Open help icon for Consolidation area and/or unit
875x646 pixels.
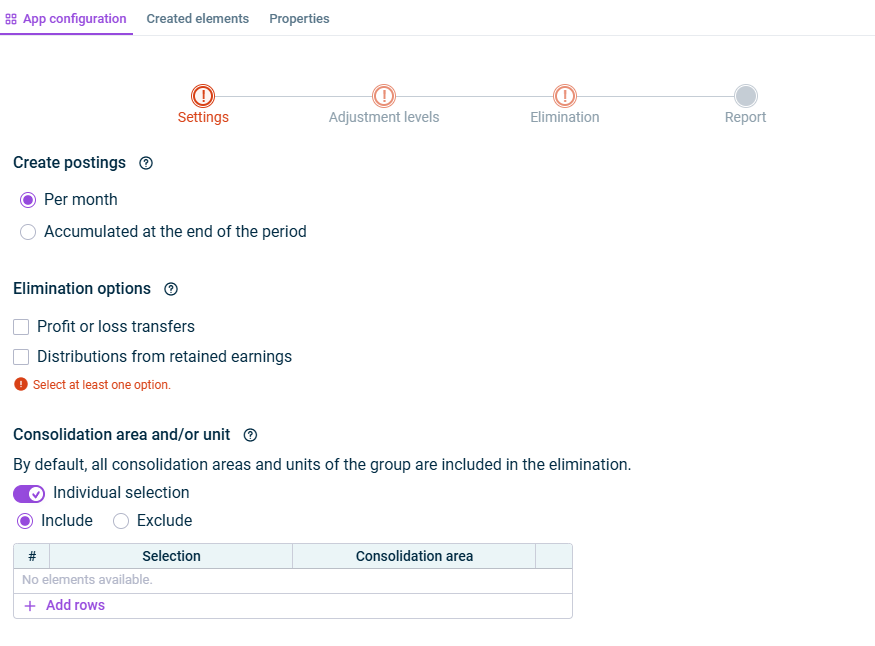click(250, 435)
